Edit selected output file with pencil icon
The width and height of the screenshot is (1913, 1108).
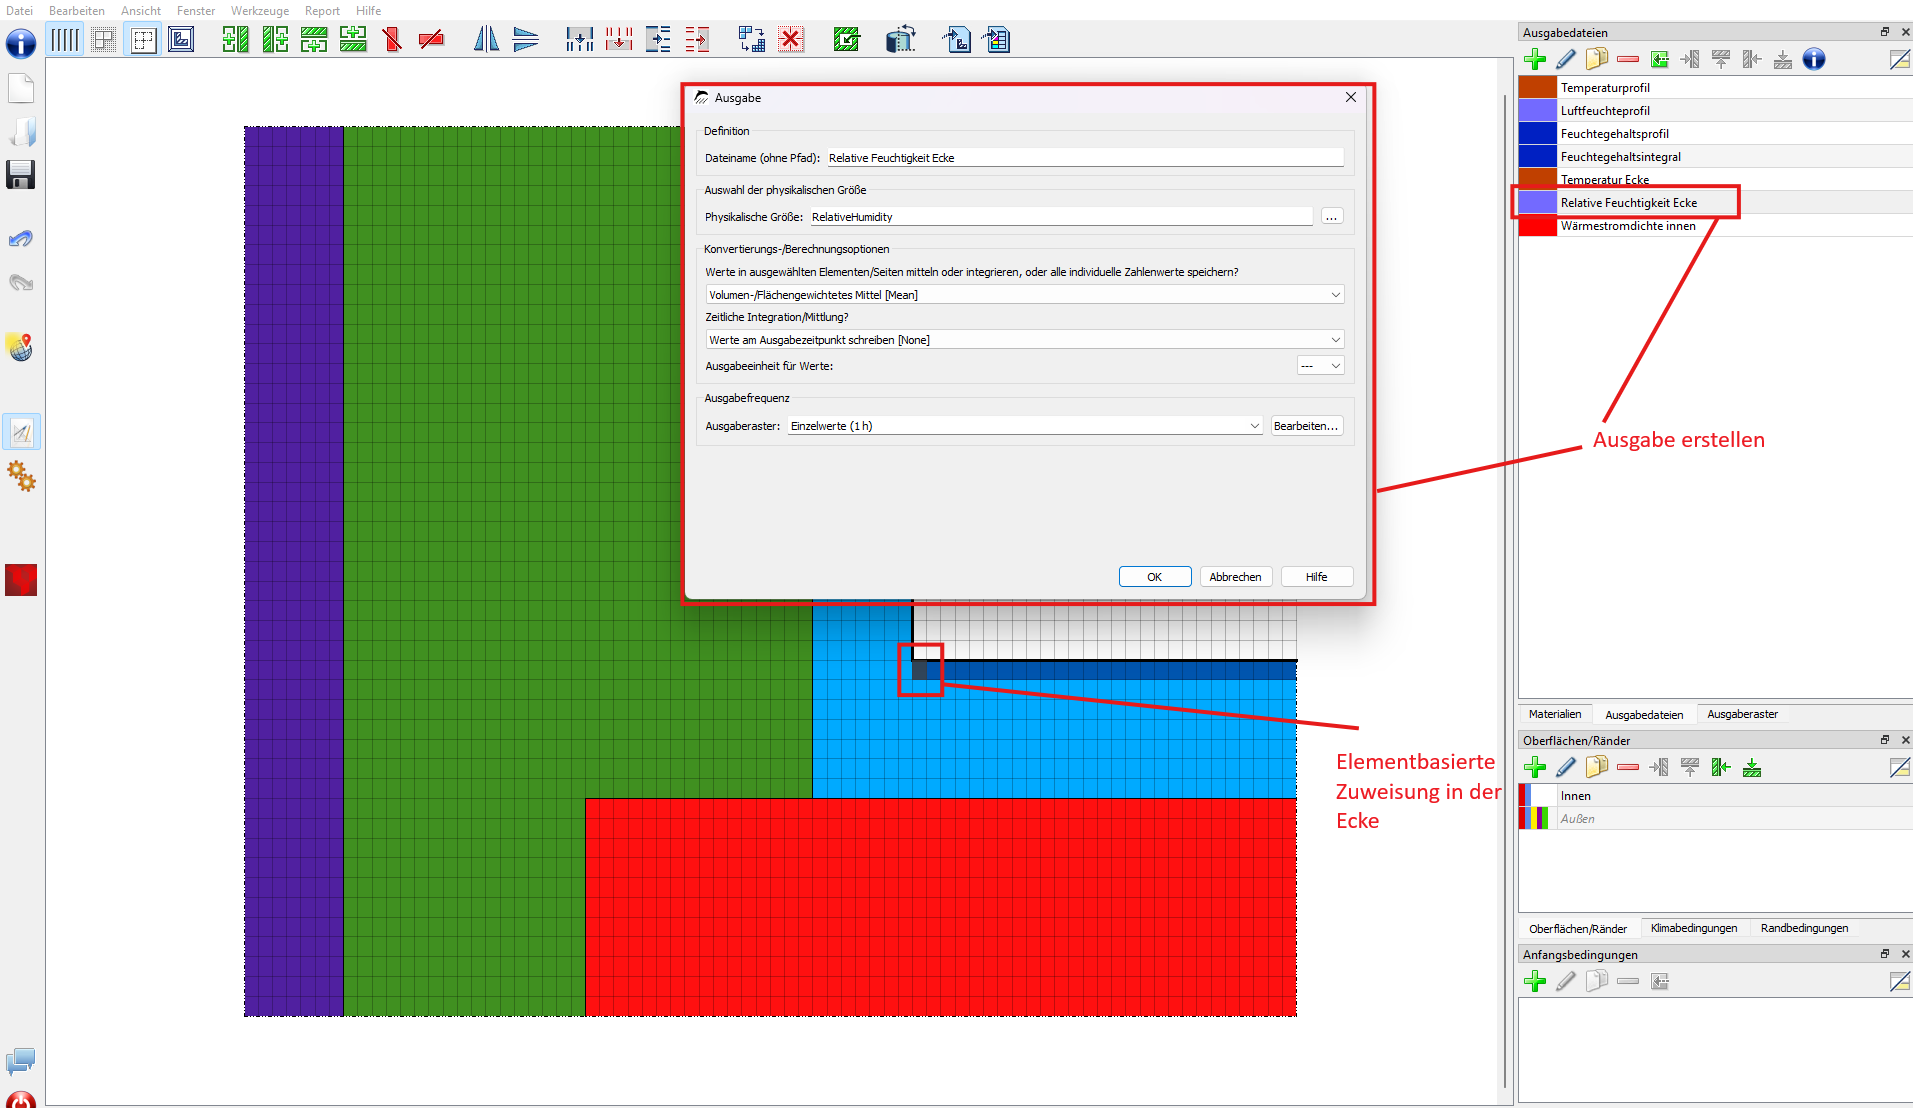[x=1566, y=60]
